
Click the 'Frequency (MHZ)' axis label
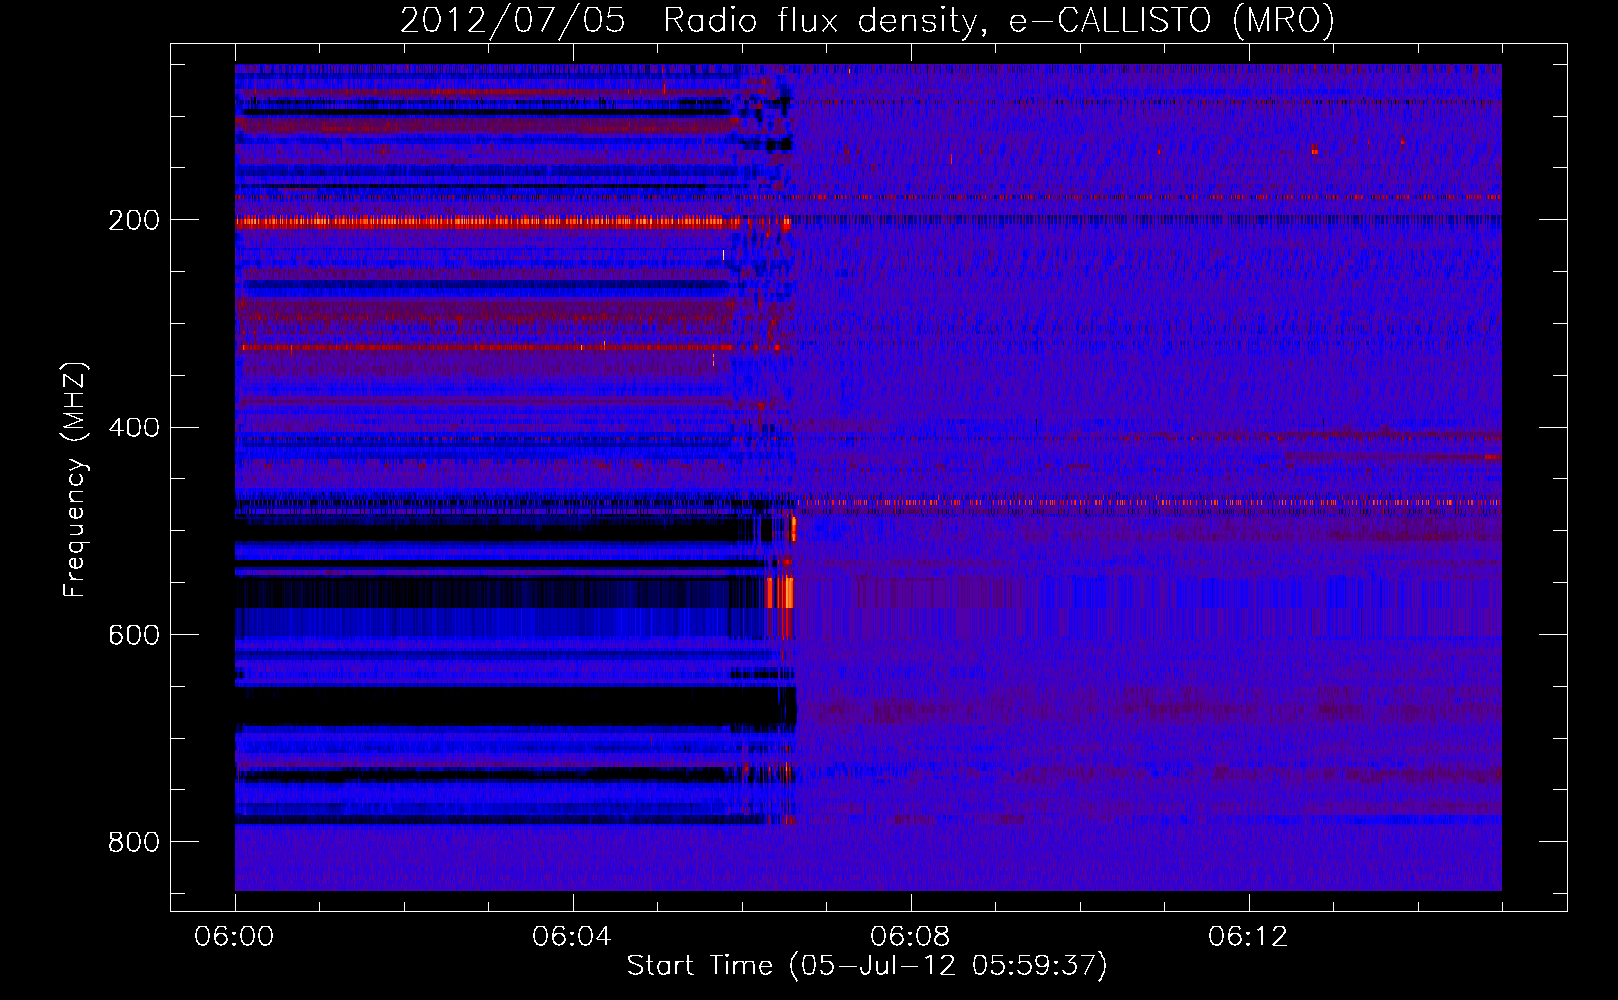click(74, 480)
